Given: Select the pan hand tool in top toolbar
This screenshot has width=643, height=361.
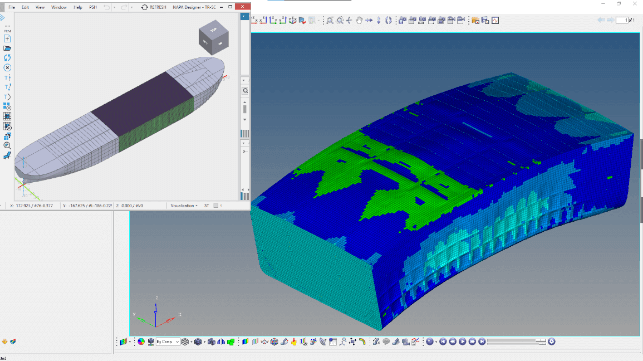Looking at the screenshot, I should coord(359,20).
